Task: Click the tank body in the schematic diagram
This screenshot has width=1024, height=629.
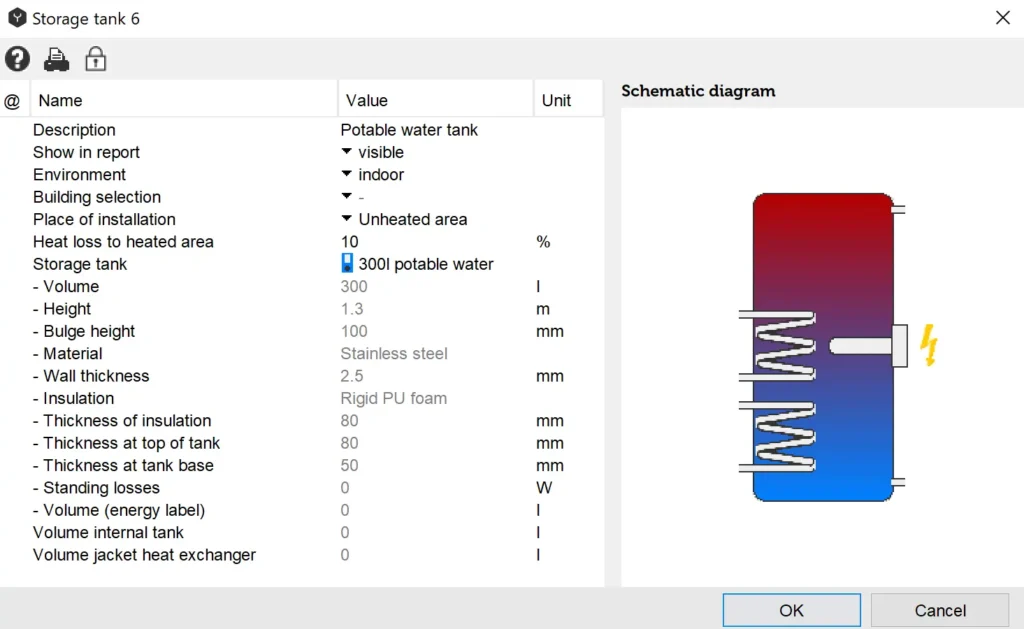Action: click(x=821, y=250)
